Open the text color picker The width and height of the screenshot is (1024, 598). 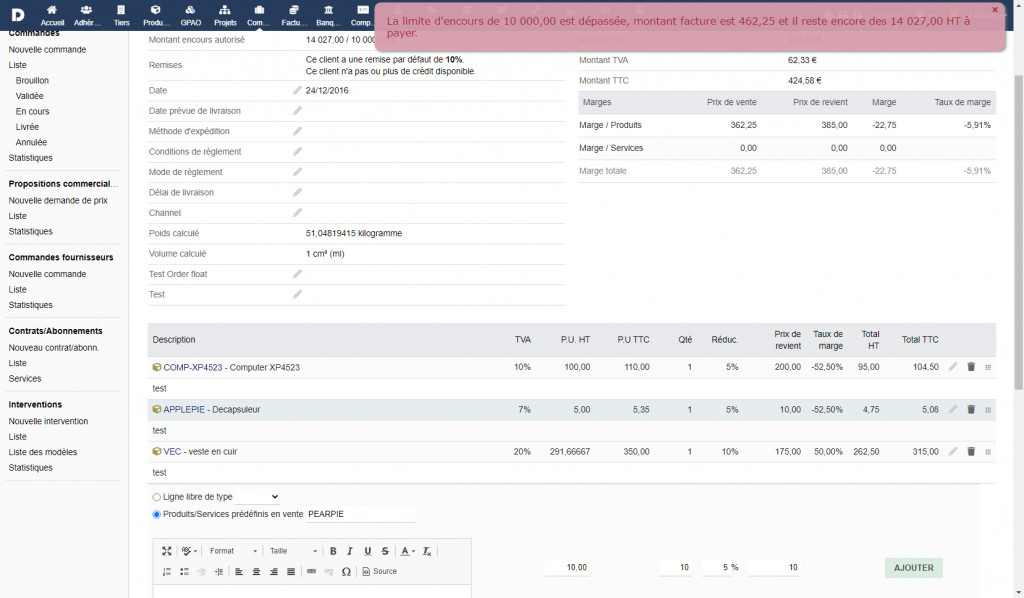[x=407, y=551]
